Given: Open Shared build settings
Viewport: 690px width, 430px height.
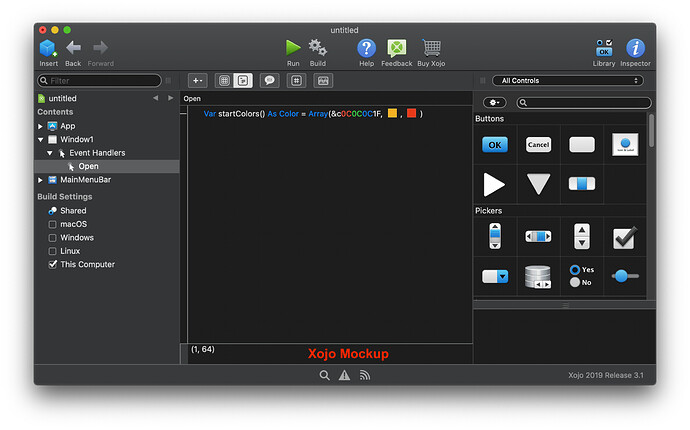Looking at the screenshot, I should pos(73,211).
